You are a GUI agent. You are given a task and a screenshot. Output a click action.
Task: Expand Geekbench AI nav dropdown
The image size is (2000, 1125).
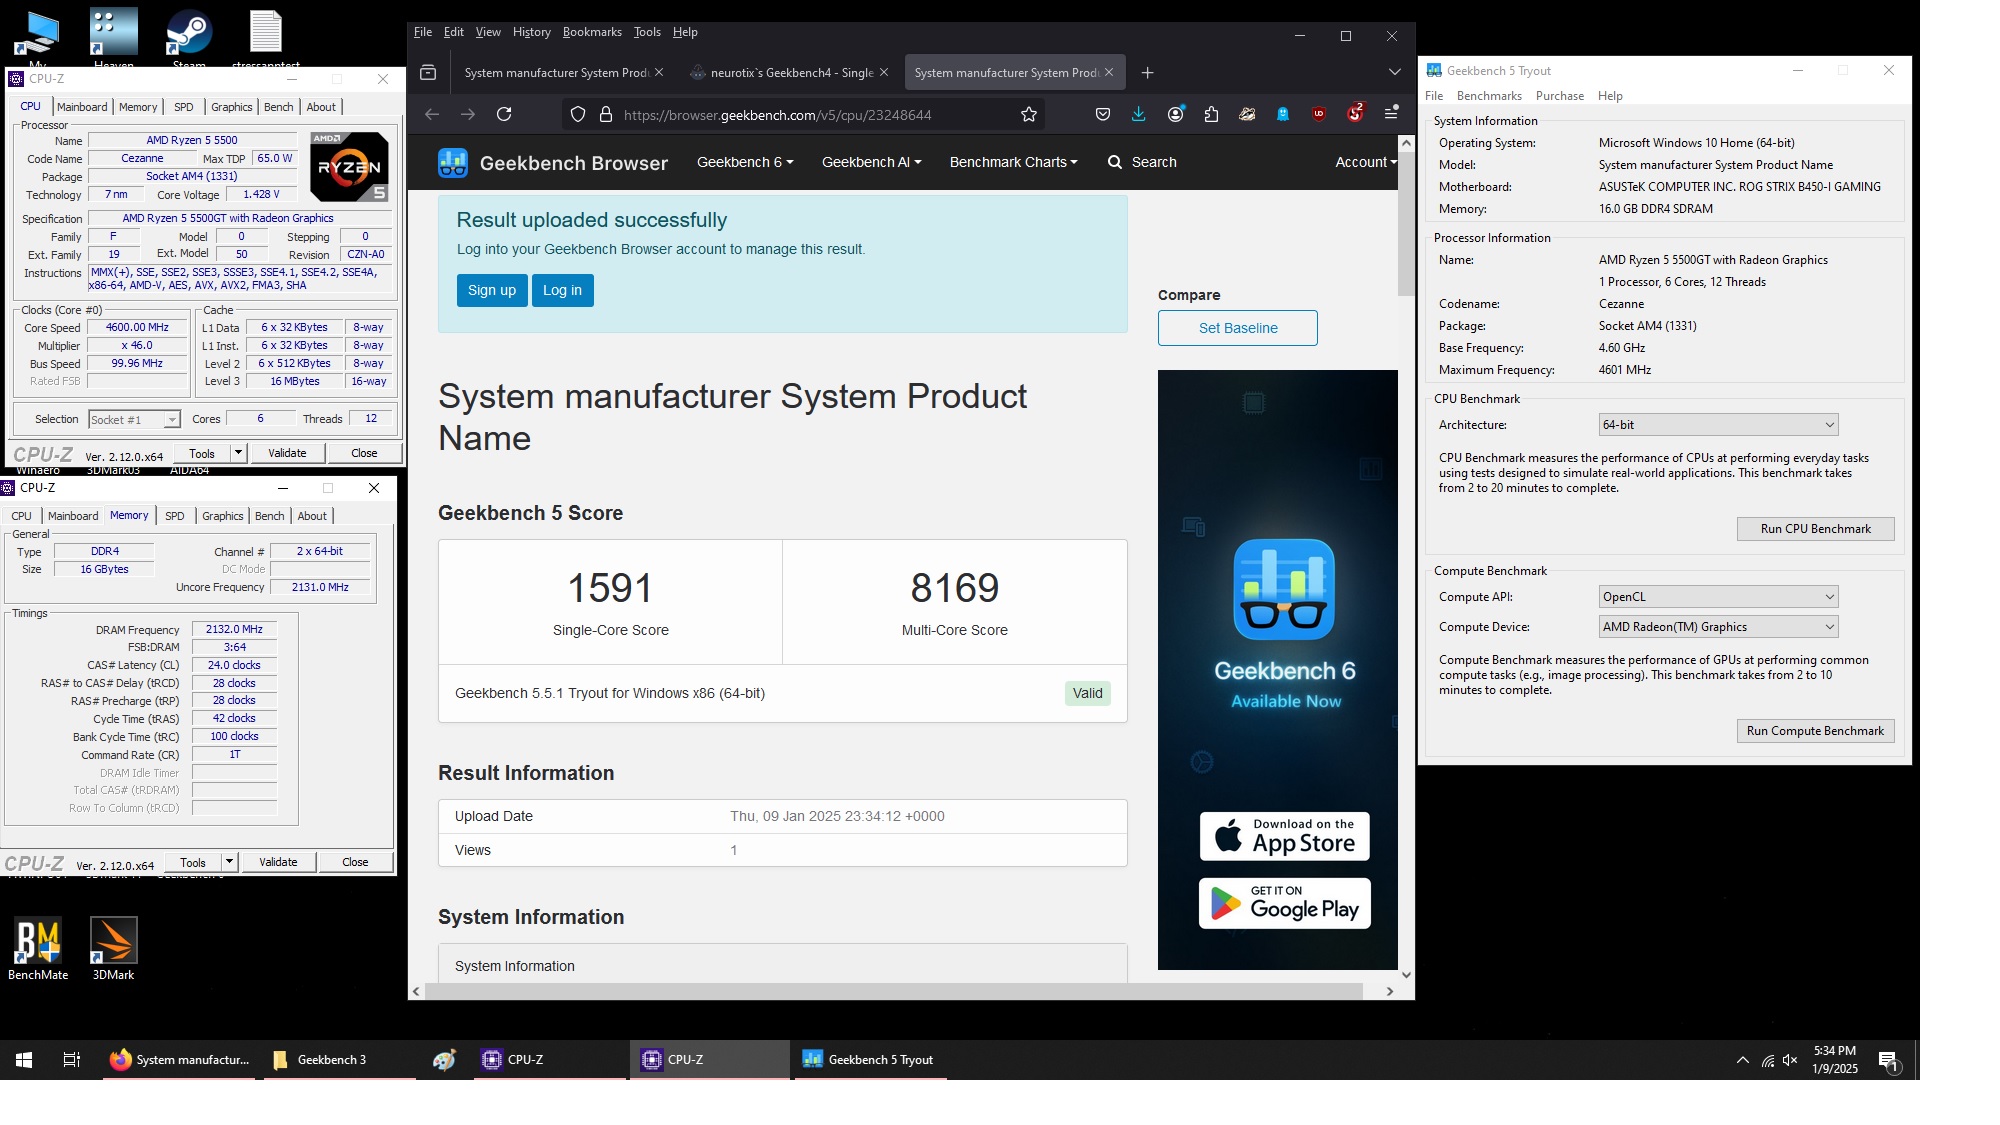[x=871, y=163]
